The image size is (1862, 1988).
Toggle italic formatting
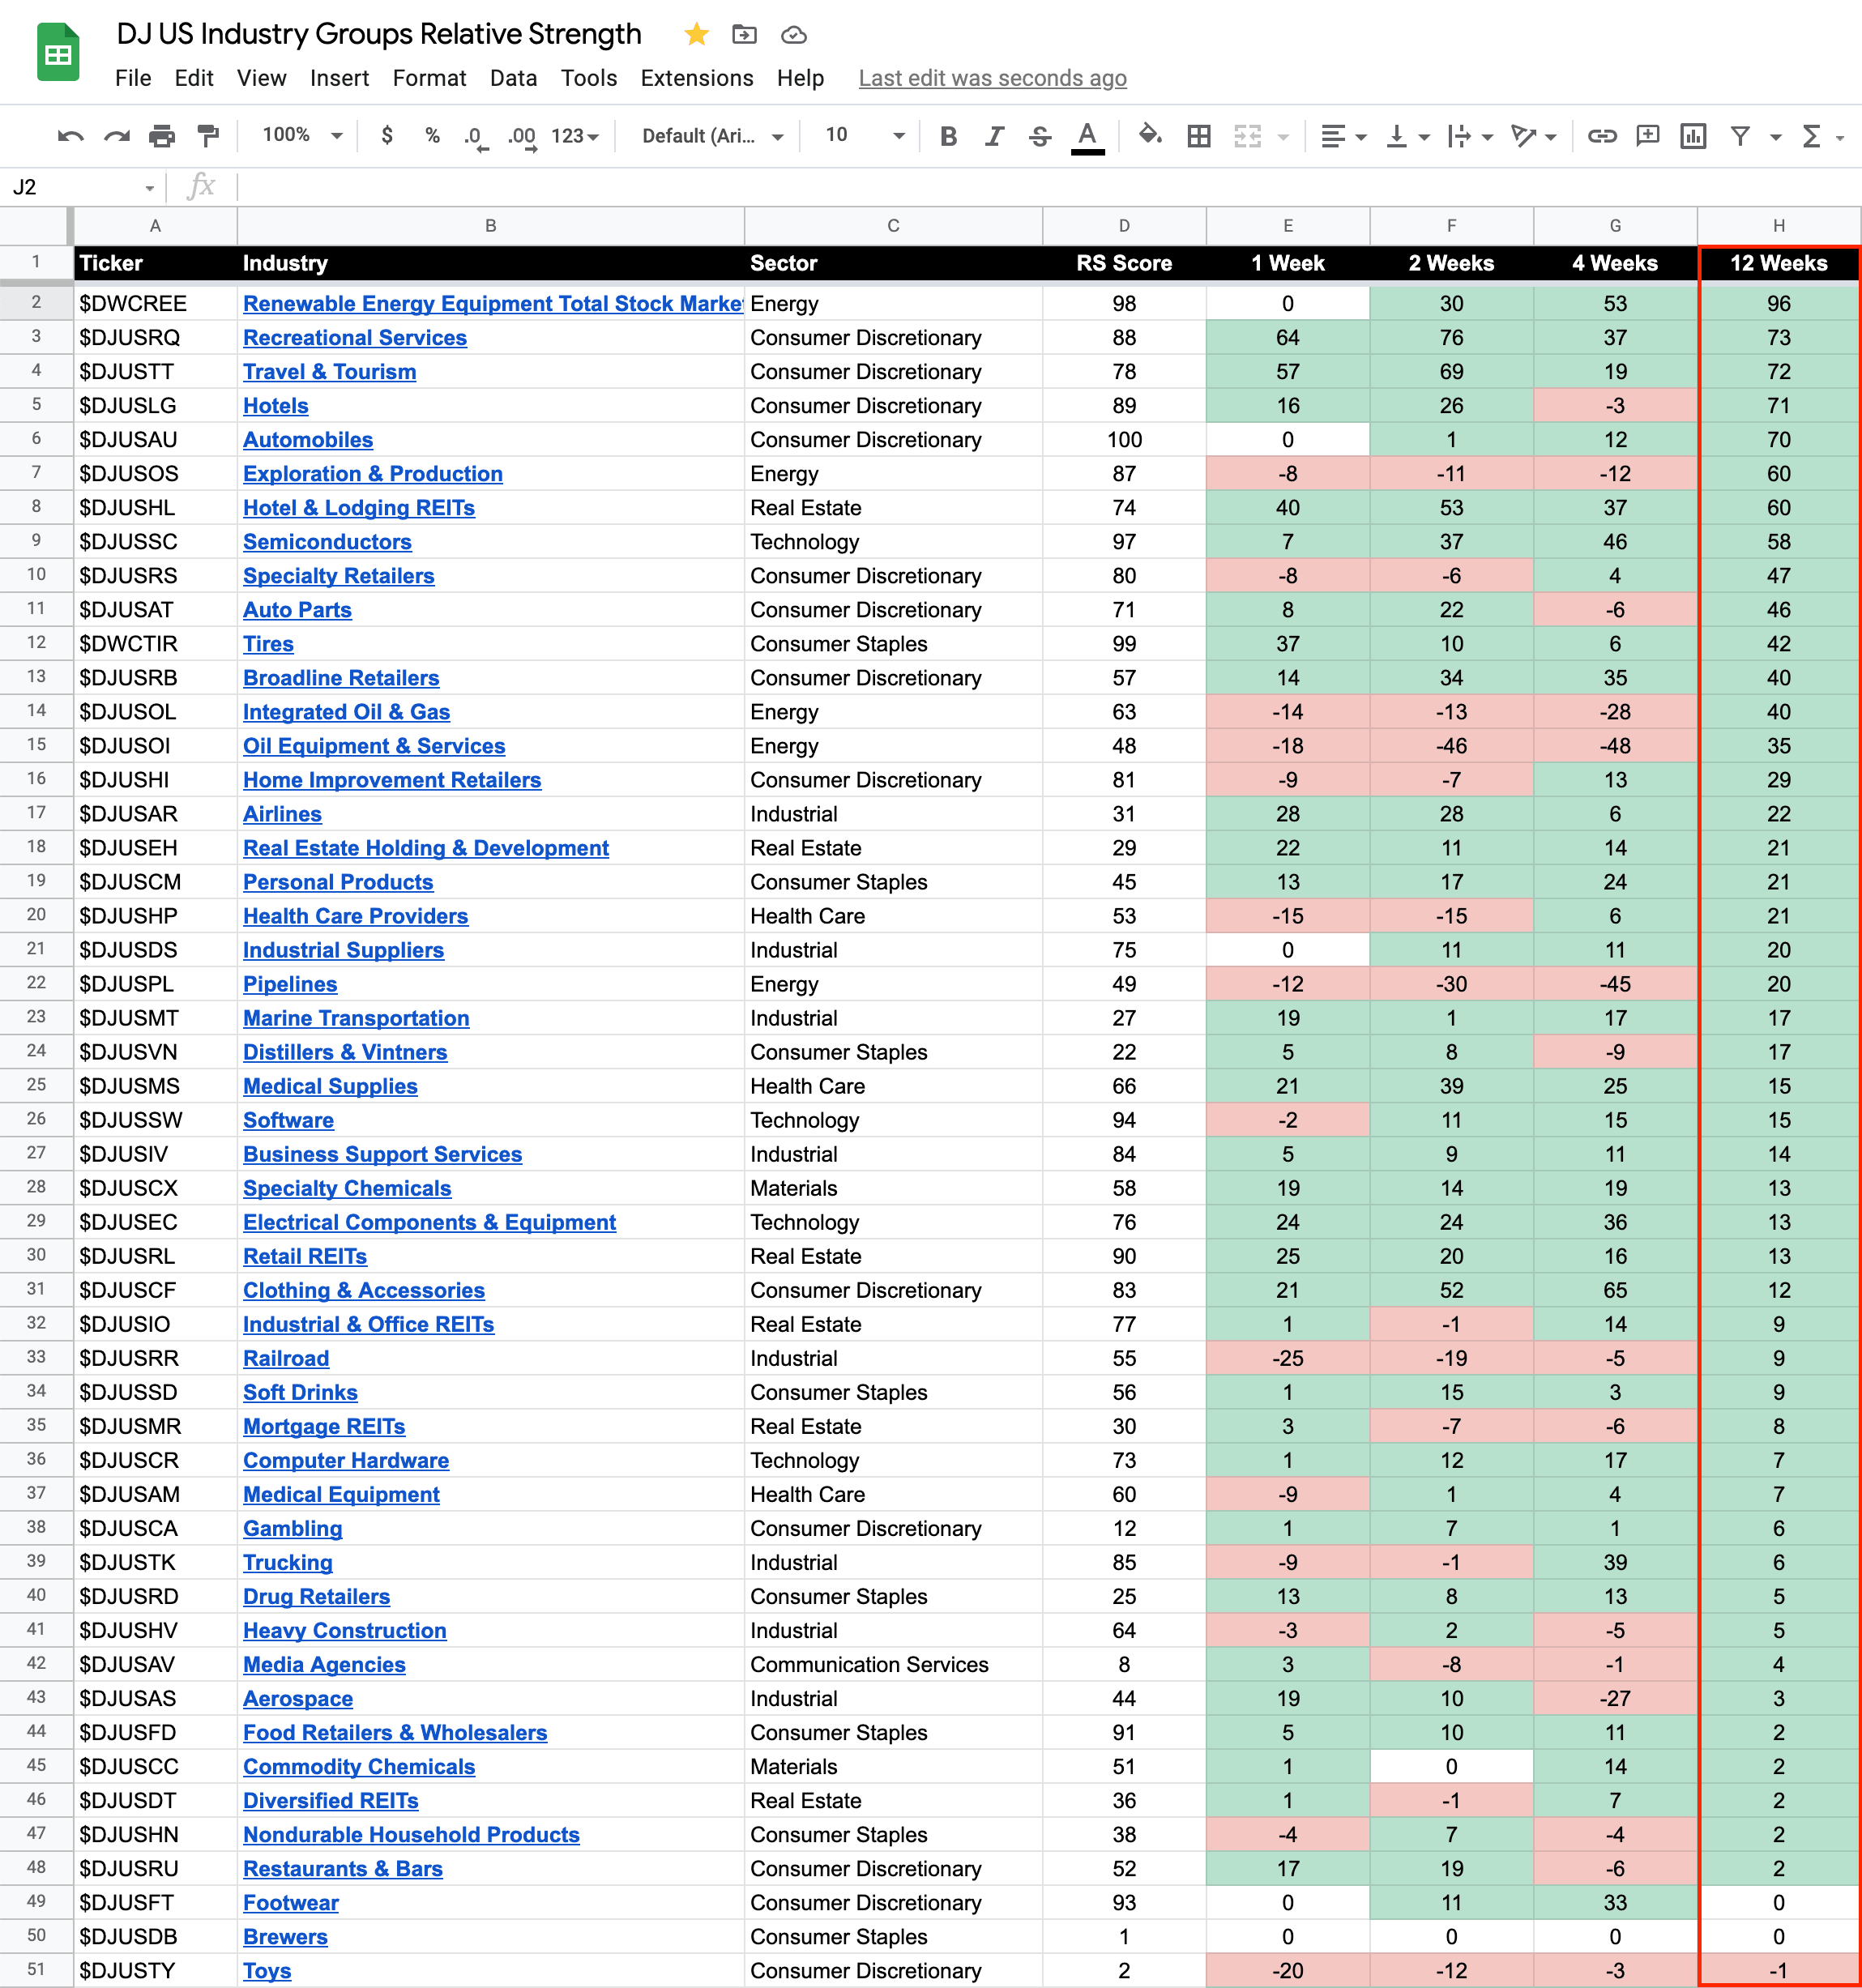[994, 136]
